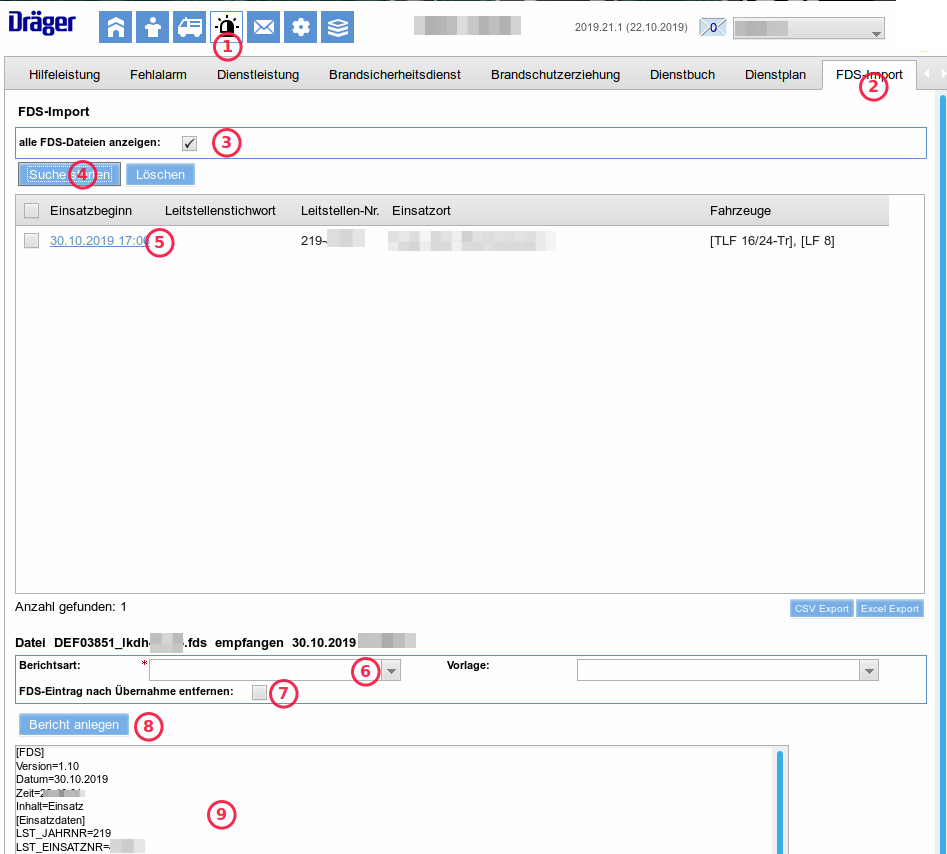Image resolution: width=947 pixels, height=854 pixels.
Task: Expand the Vorlage dropdown
Action: tap(870, 671)
